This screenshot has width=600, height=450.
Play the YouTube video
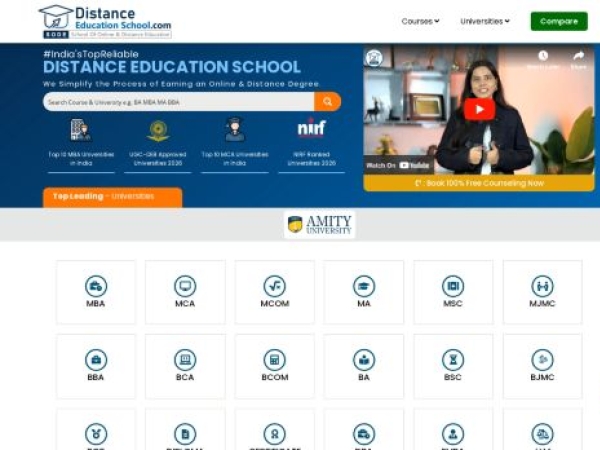pyautogui.click(x=479, y=109)
